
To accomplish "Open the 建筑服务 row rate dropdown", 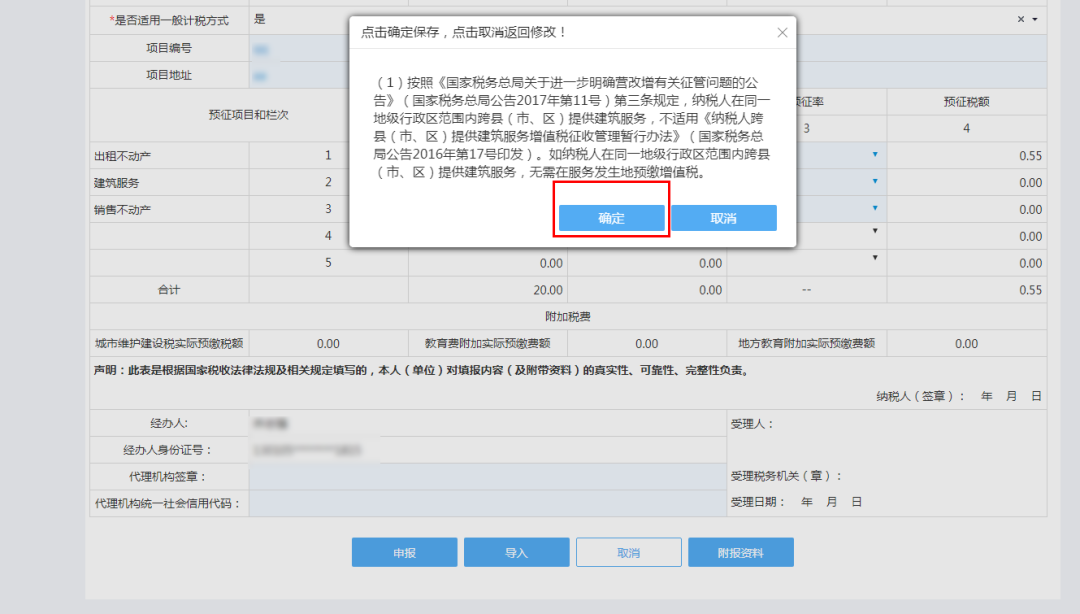I will pyautogui.click(x=875, y=181).
